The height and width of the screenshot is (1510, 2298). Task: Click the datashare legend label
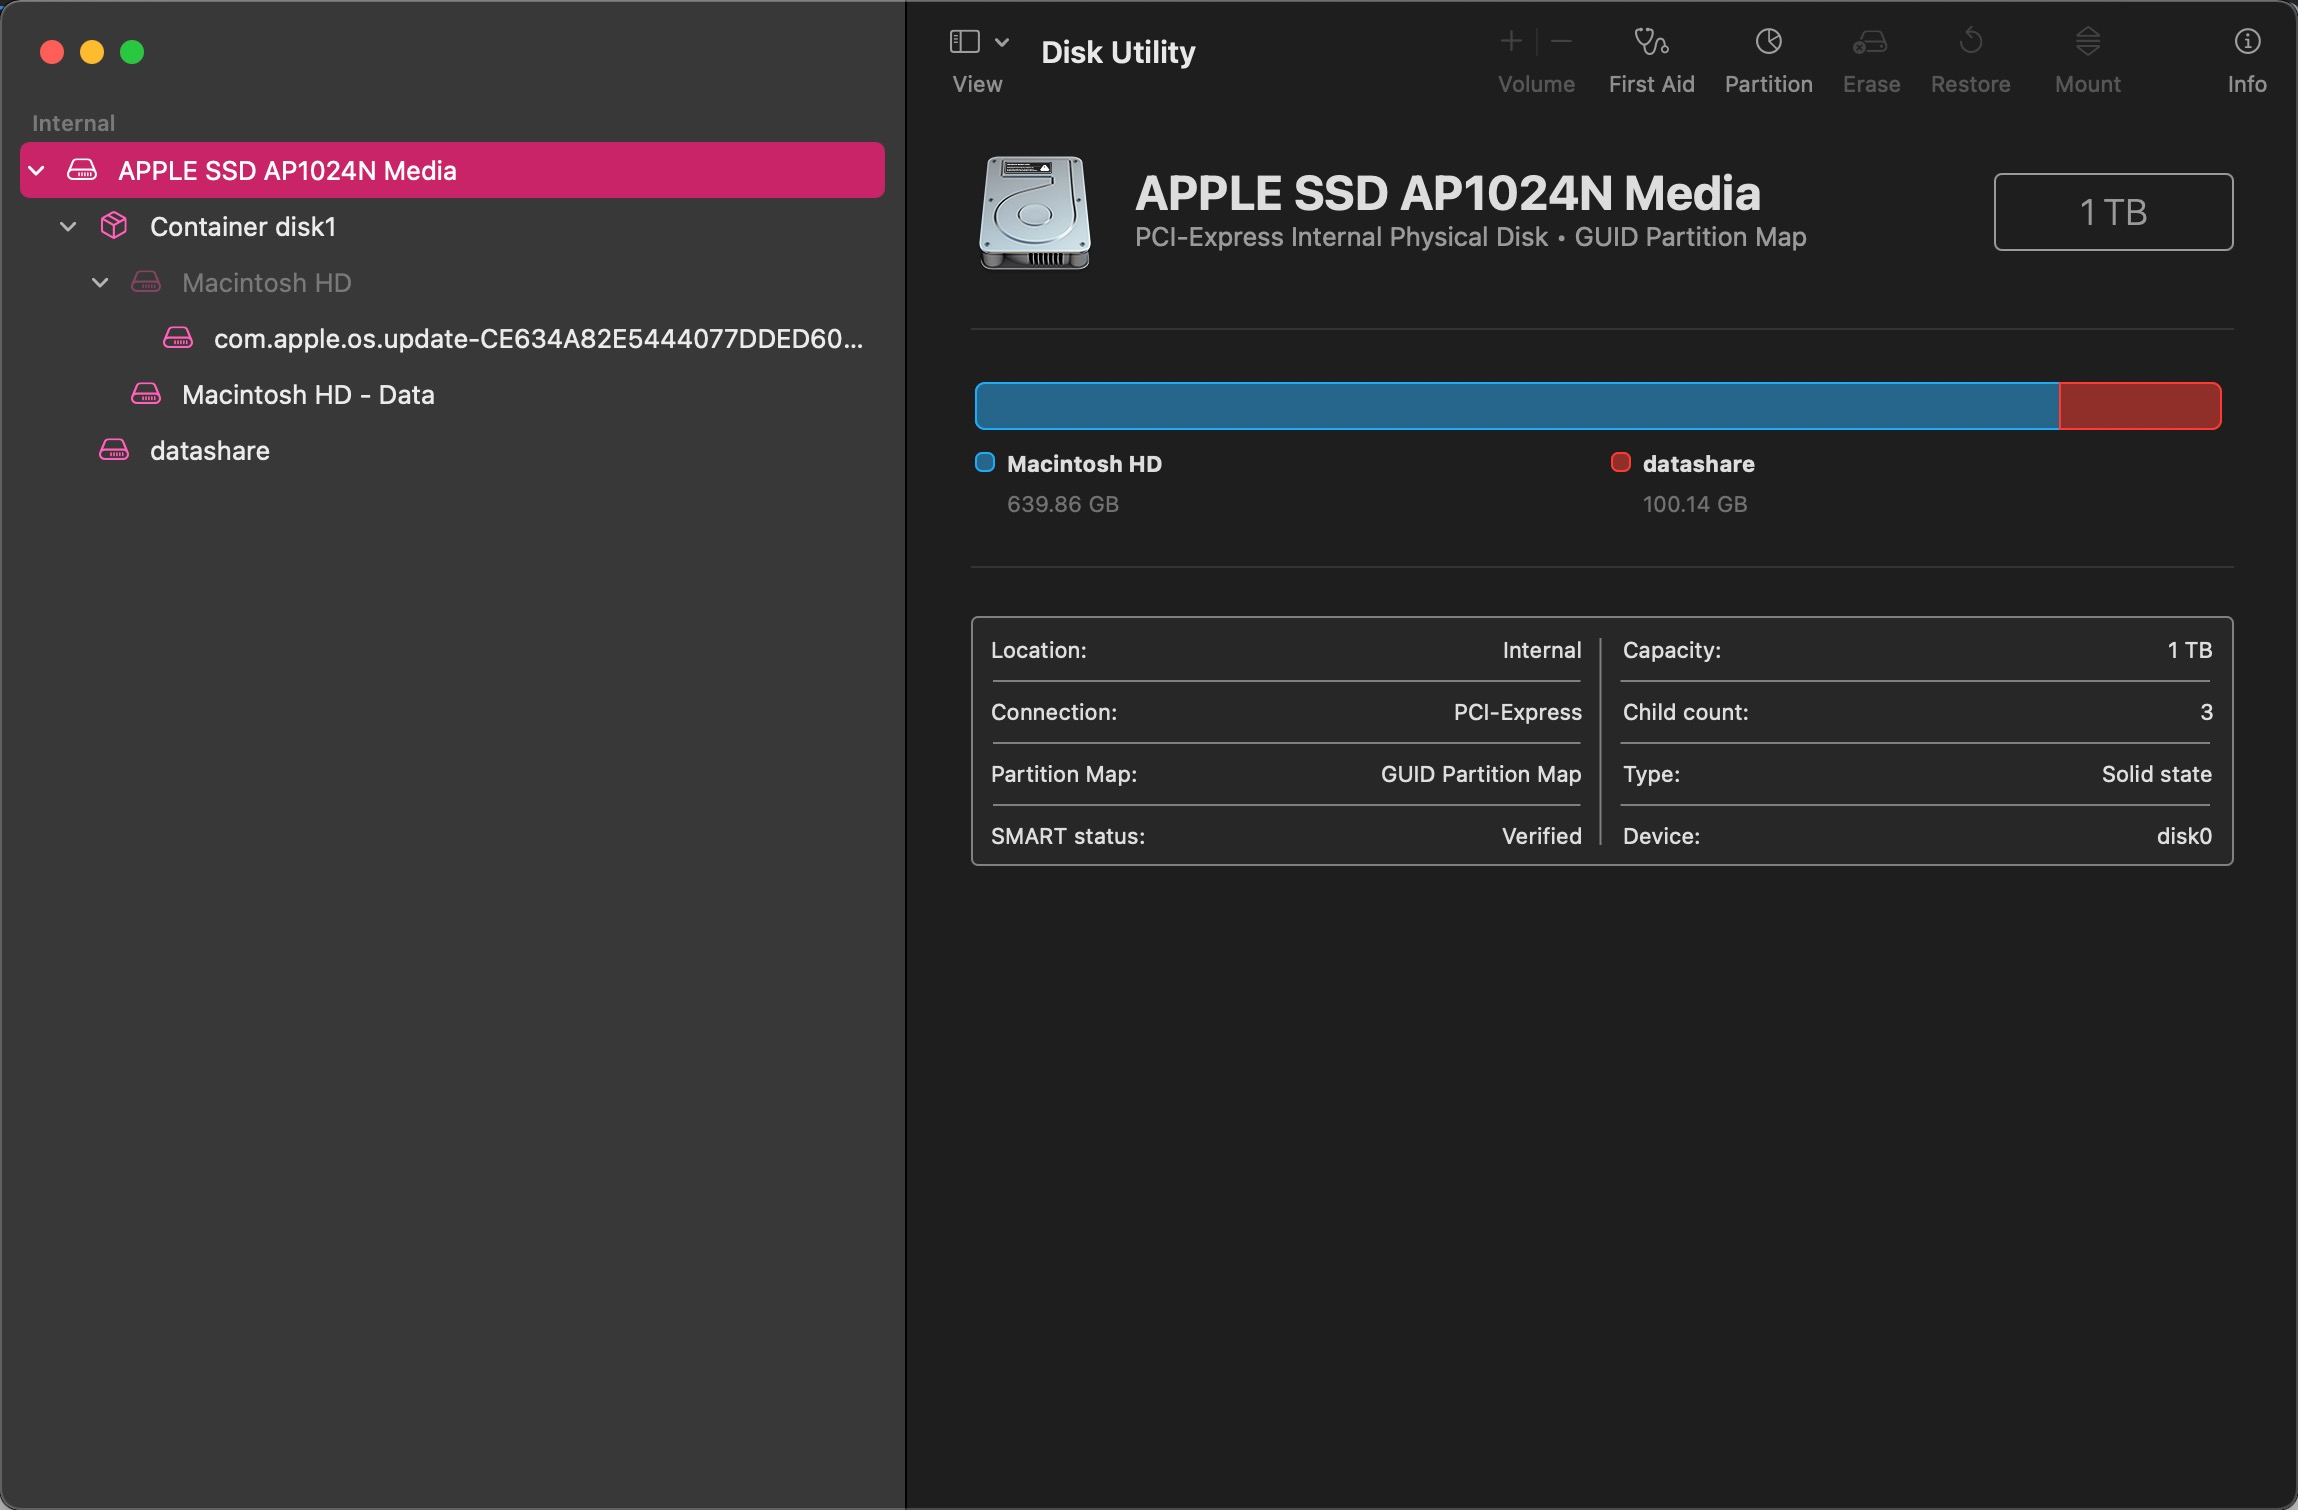tap(1698, 464)
